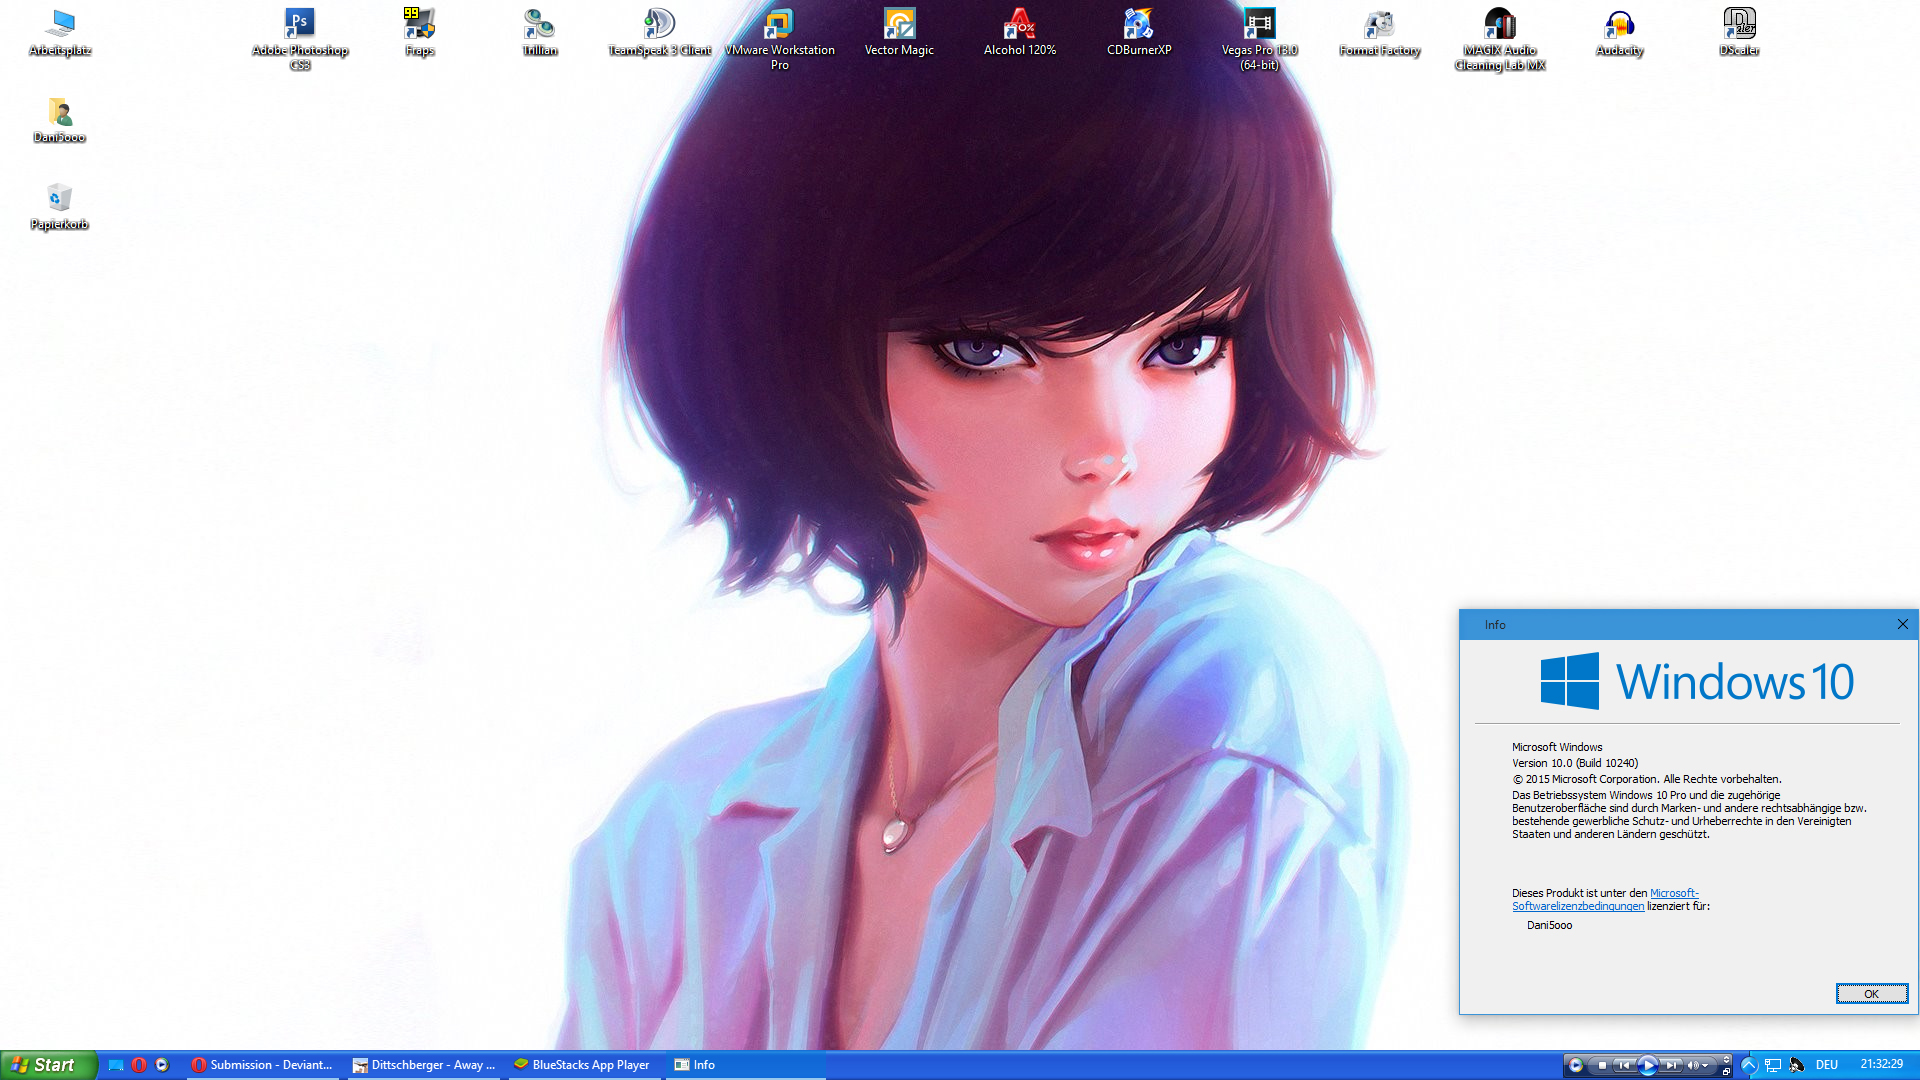Click the taskbar clock showing 21:32:29

point(1881,1064)
